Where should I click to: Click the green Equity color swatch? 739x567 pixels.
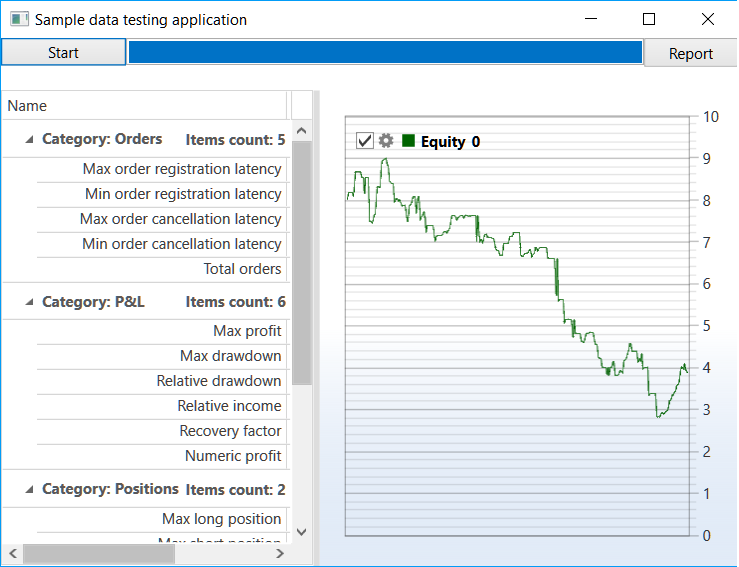(408, 140)
